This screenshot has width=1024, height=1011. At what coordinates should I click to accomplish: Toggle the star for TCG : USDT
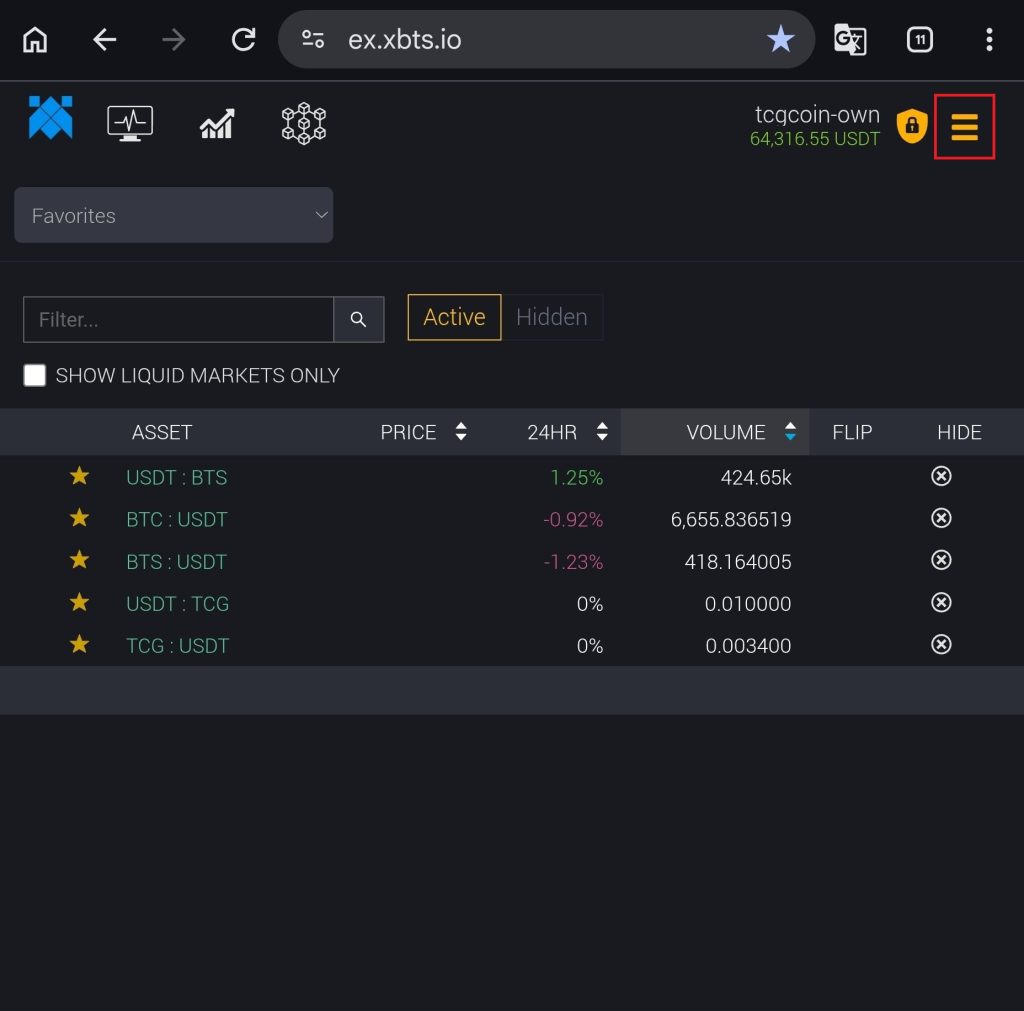tap(79, 645)
